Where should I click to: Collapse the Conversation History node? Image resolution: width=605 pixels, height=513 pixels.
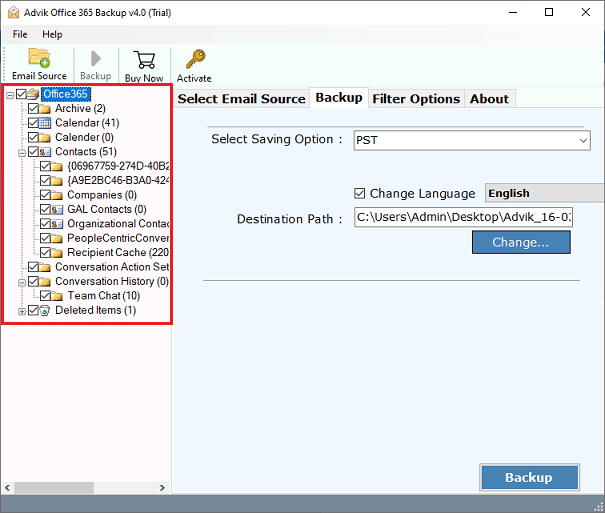click(22, 283)
